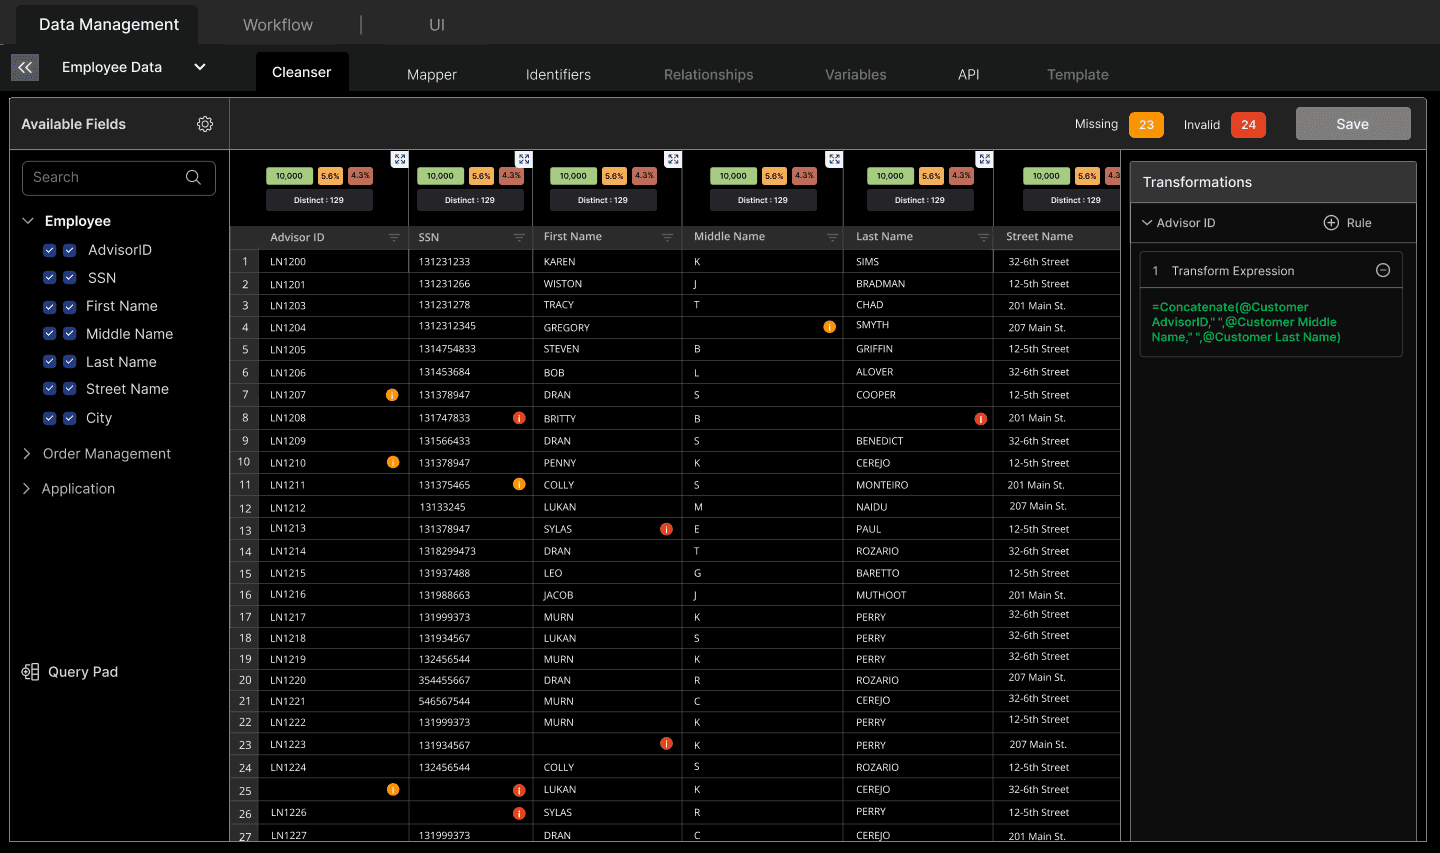
Task: Collapse the Employee tree group
Action: 28,221
